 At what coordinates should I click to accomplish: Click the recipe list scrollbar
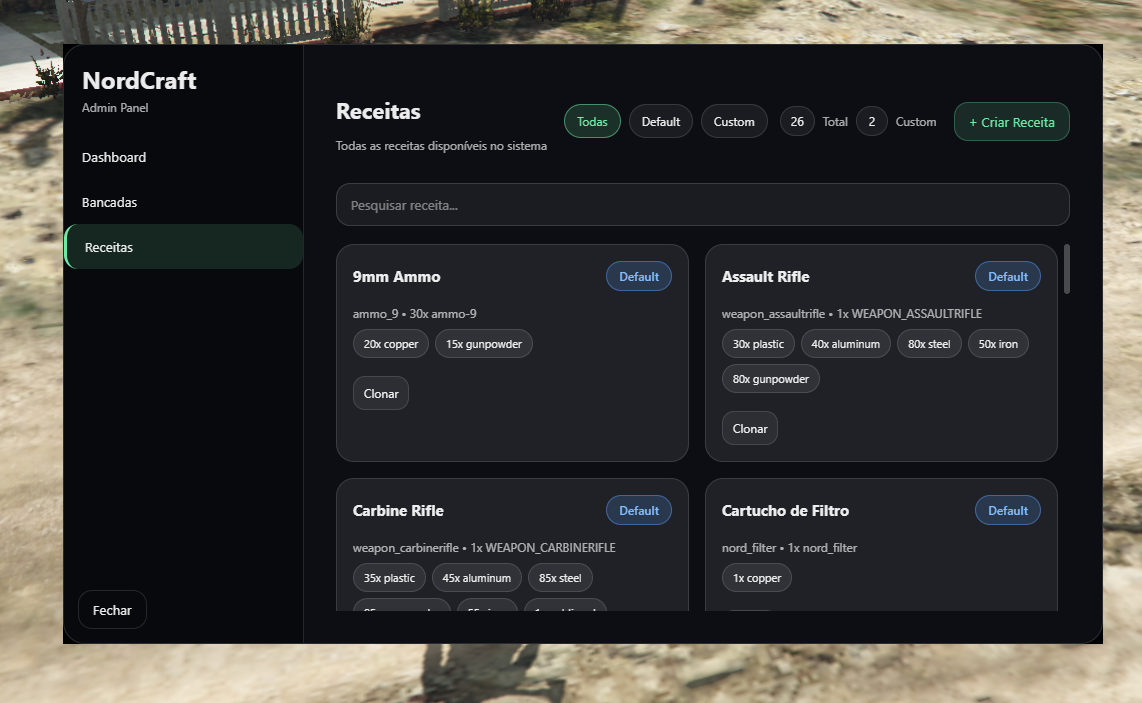coord(1067,270)
